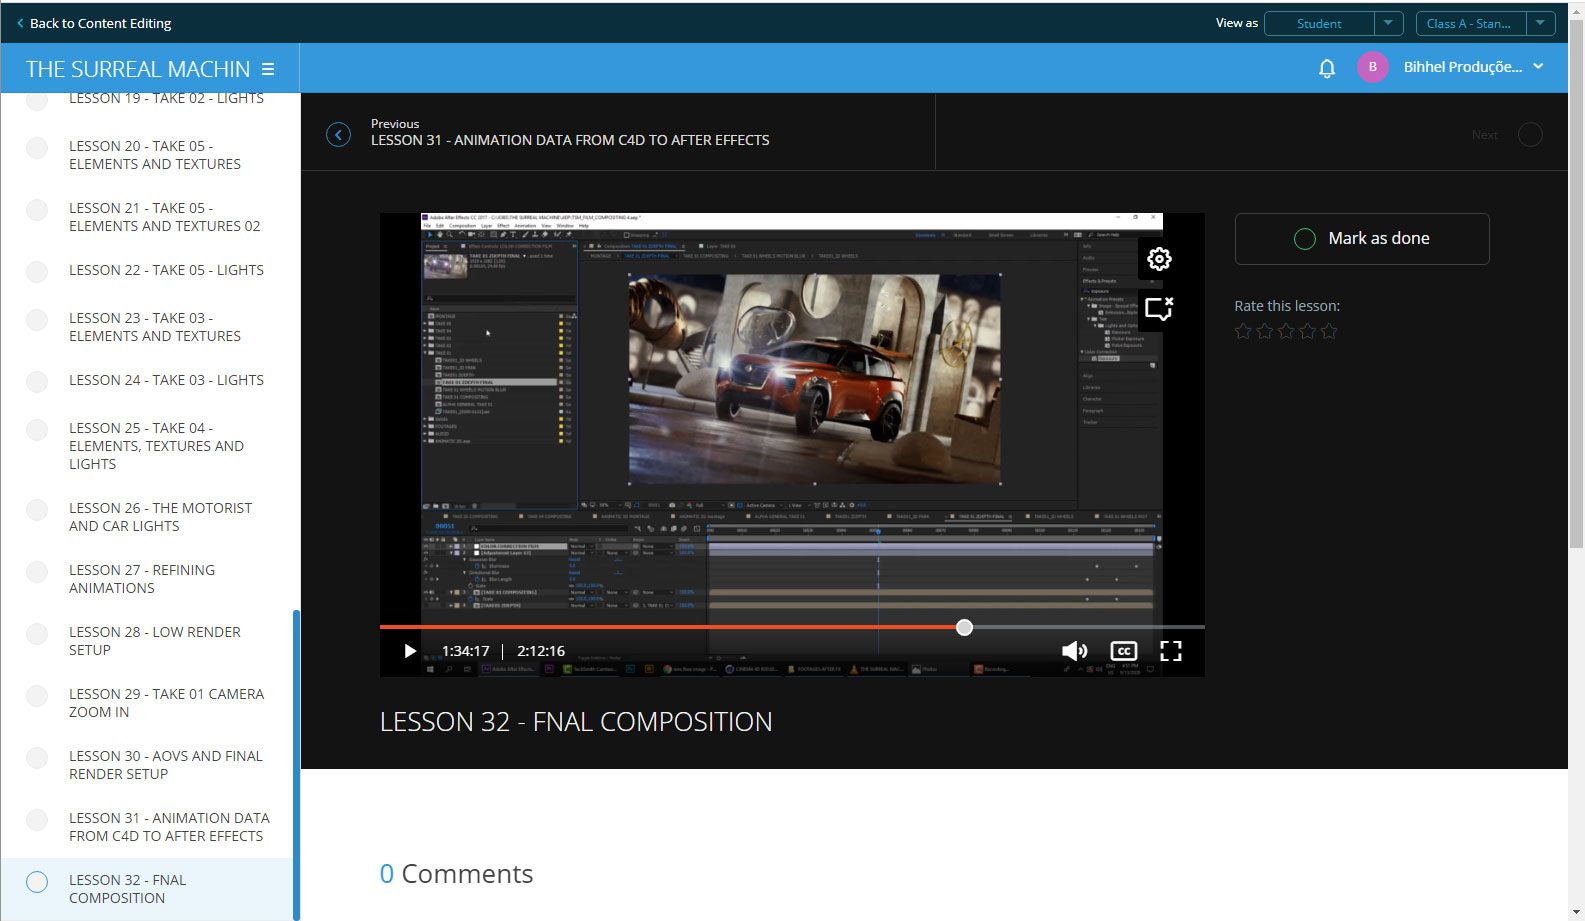This screenshot has height=921, width=1585.
Task: Mute the video with speaker icon
Action: pos(1074,651)
